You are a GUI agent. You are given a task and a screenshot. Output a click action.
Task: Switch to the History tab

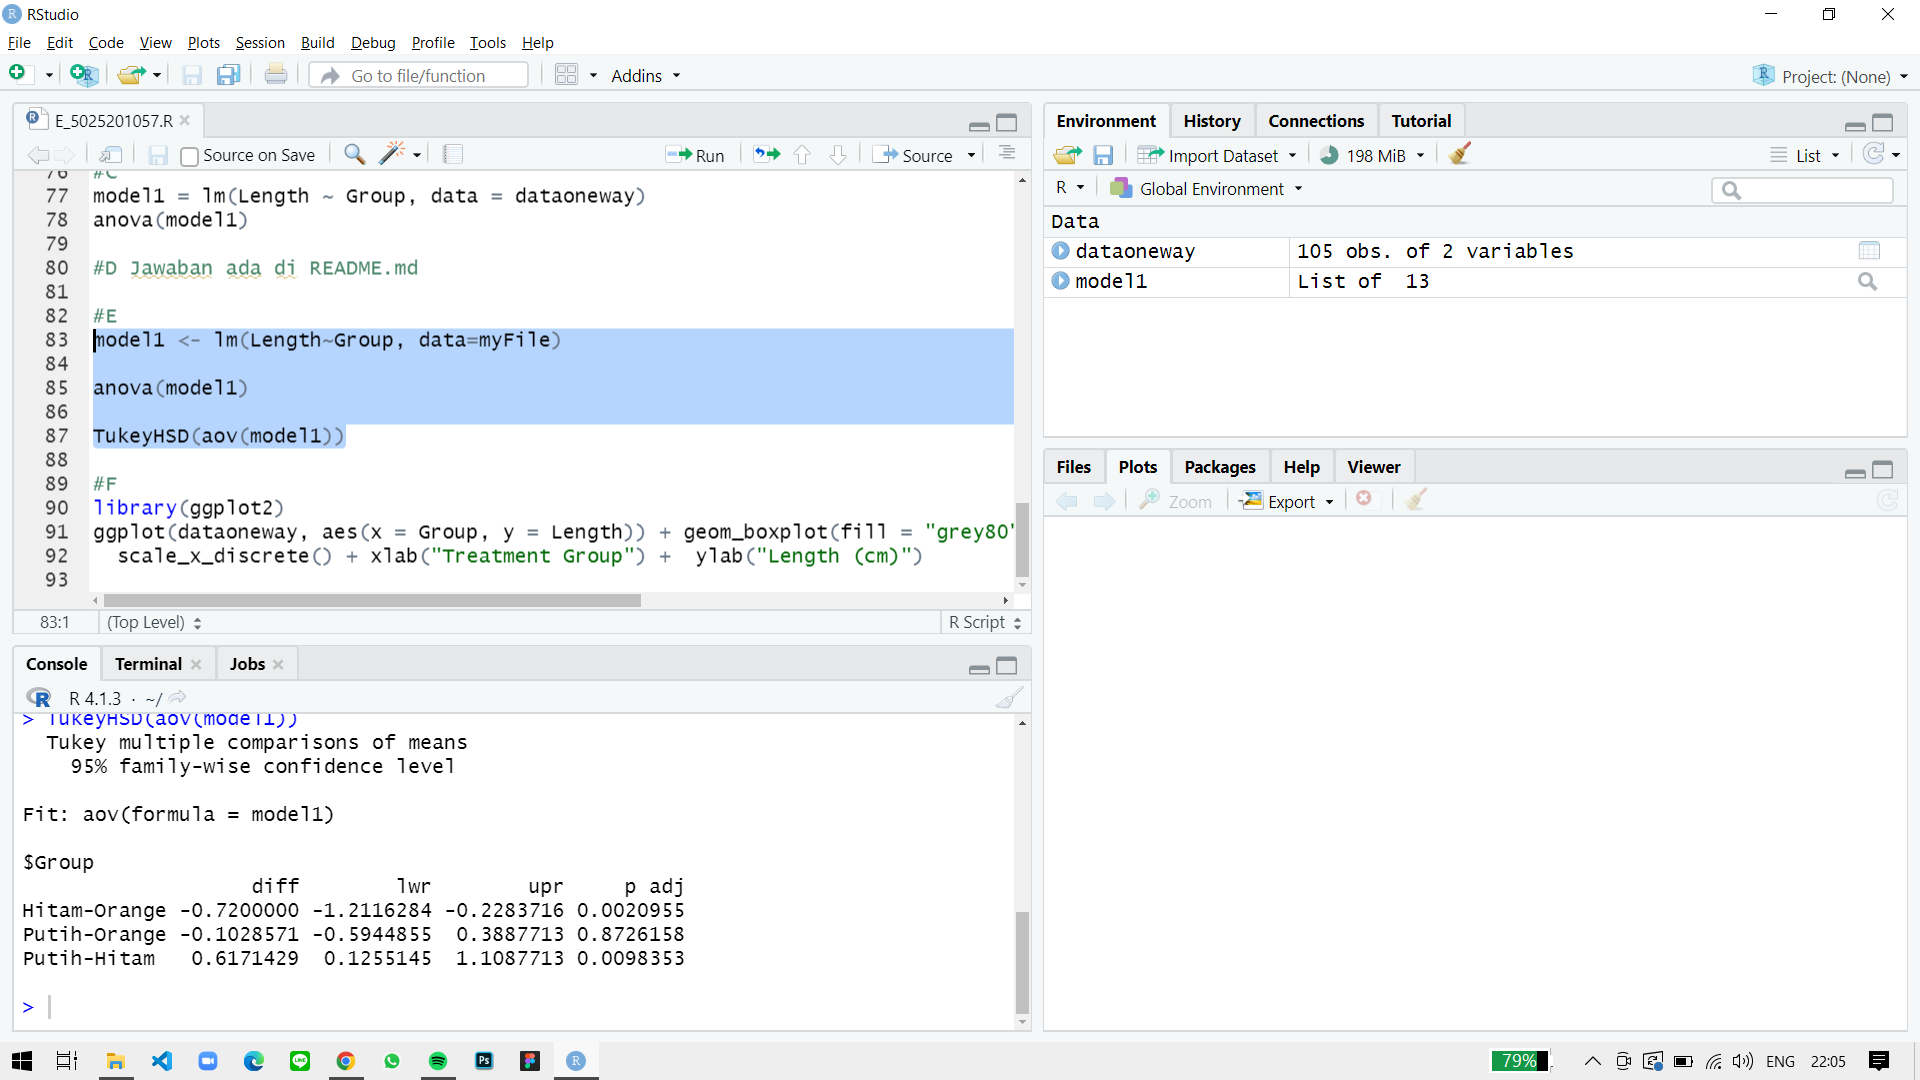1211,120
